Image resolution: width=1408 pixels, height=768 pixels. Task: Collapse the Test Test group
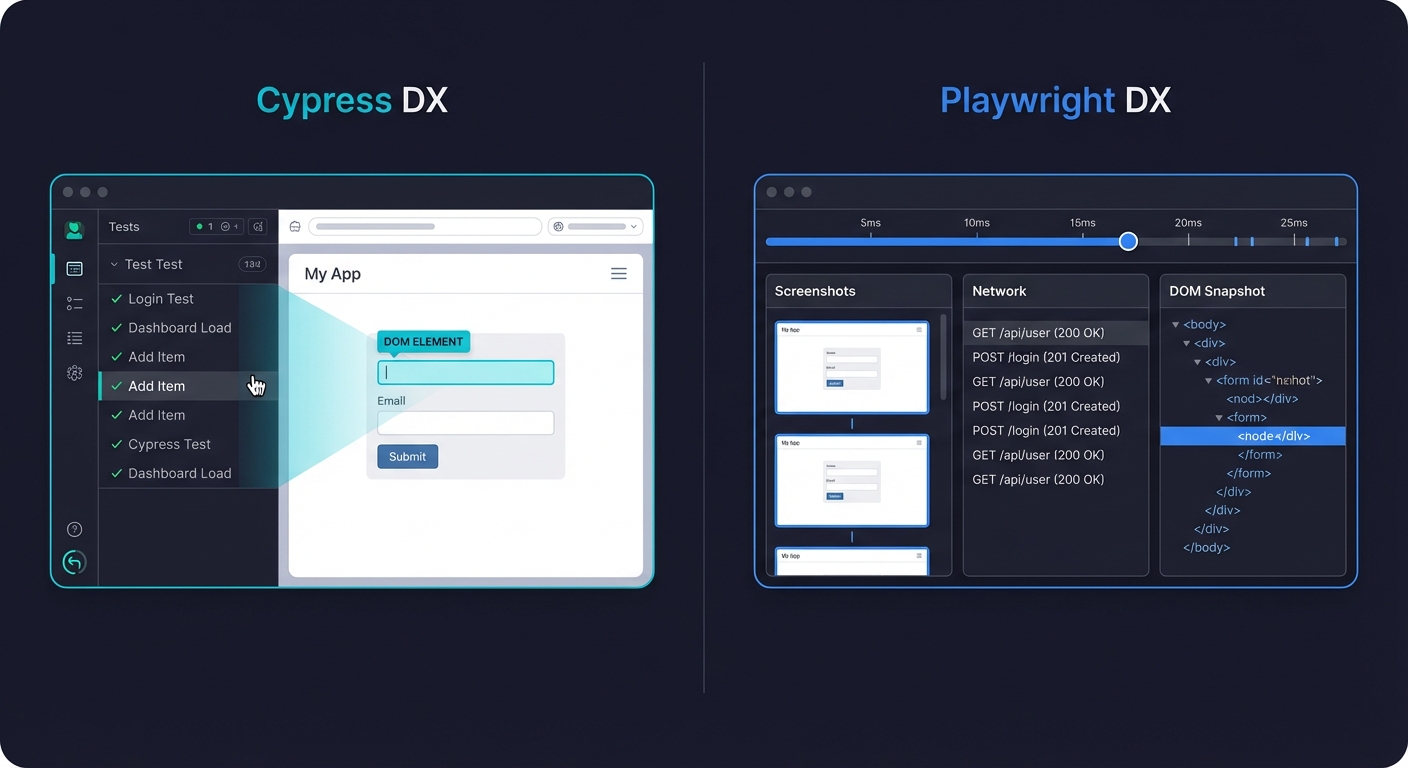coord(113,263)
